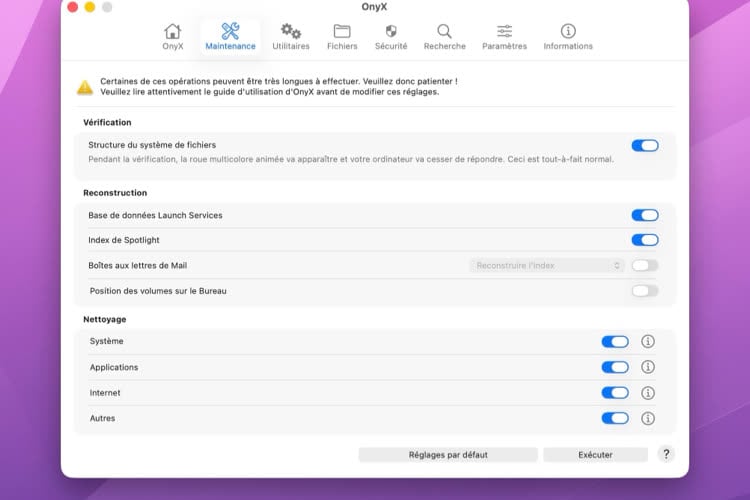Disable Structure du système de fichiers
750x500 pixels.
pyautogui.click(x=645, y=145)
